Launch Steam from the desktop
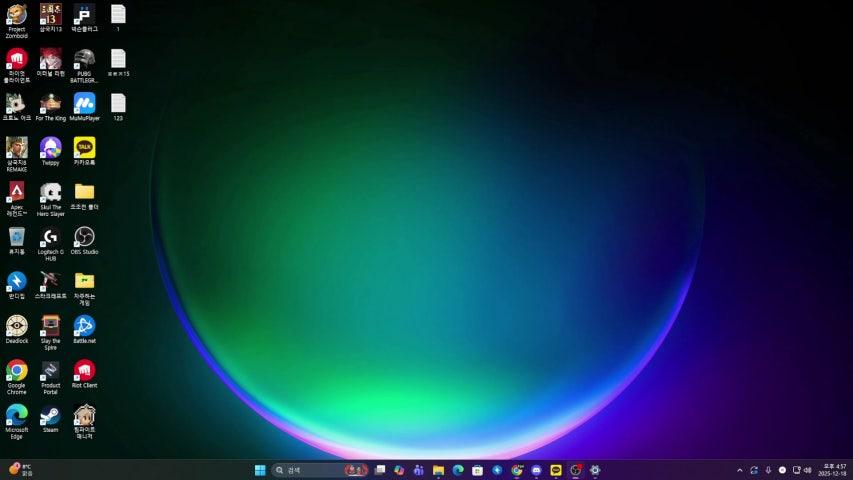This screenshot has width=853, height=480. 51,419
